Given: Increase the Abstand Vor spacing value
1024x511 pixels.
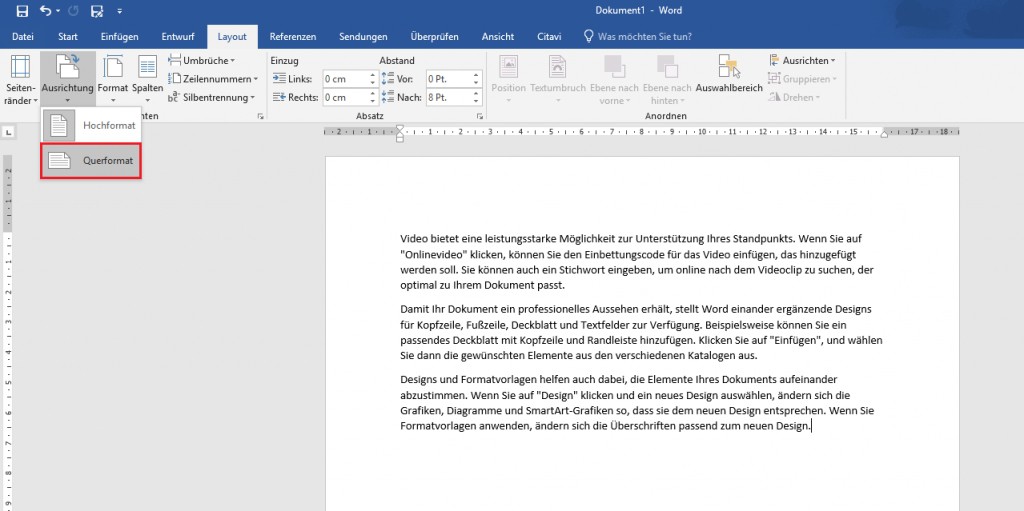Looking at the screenshot, I should tap(474, 75).
